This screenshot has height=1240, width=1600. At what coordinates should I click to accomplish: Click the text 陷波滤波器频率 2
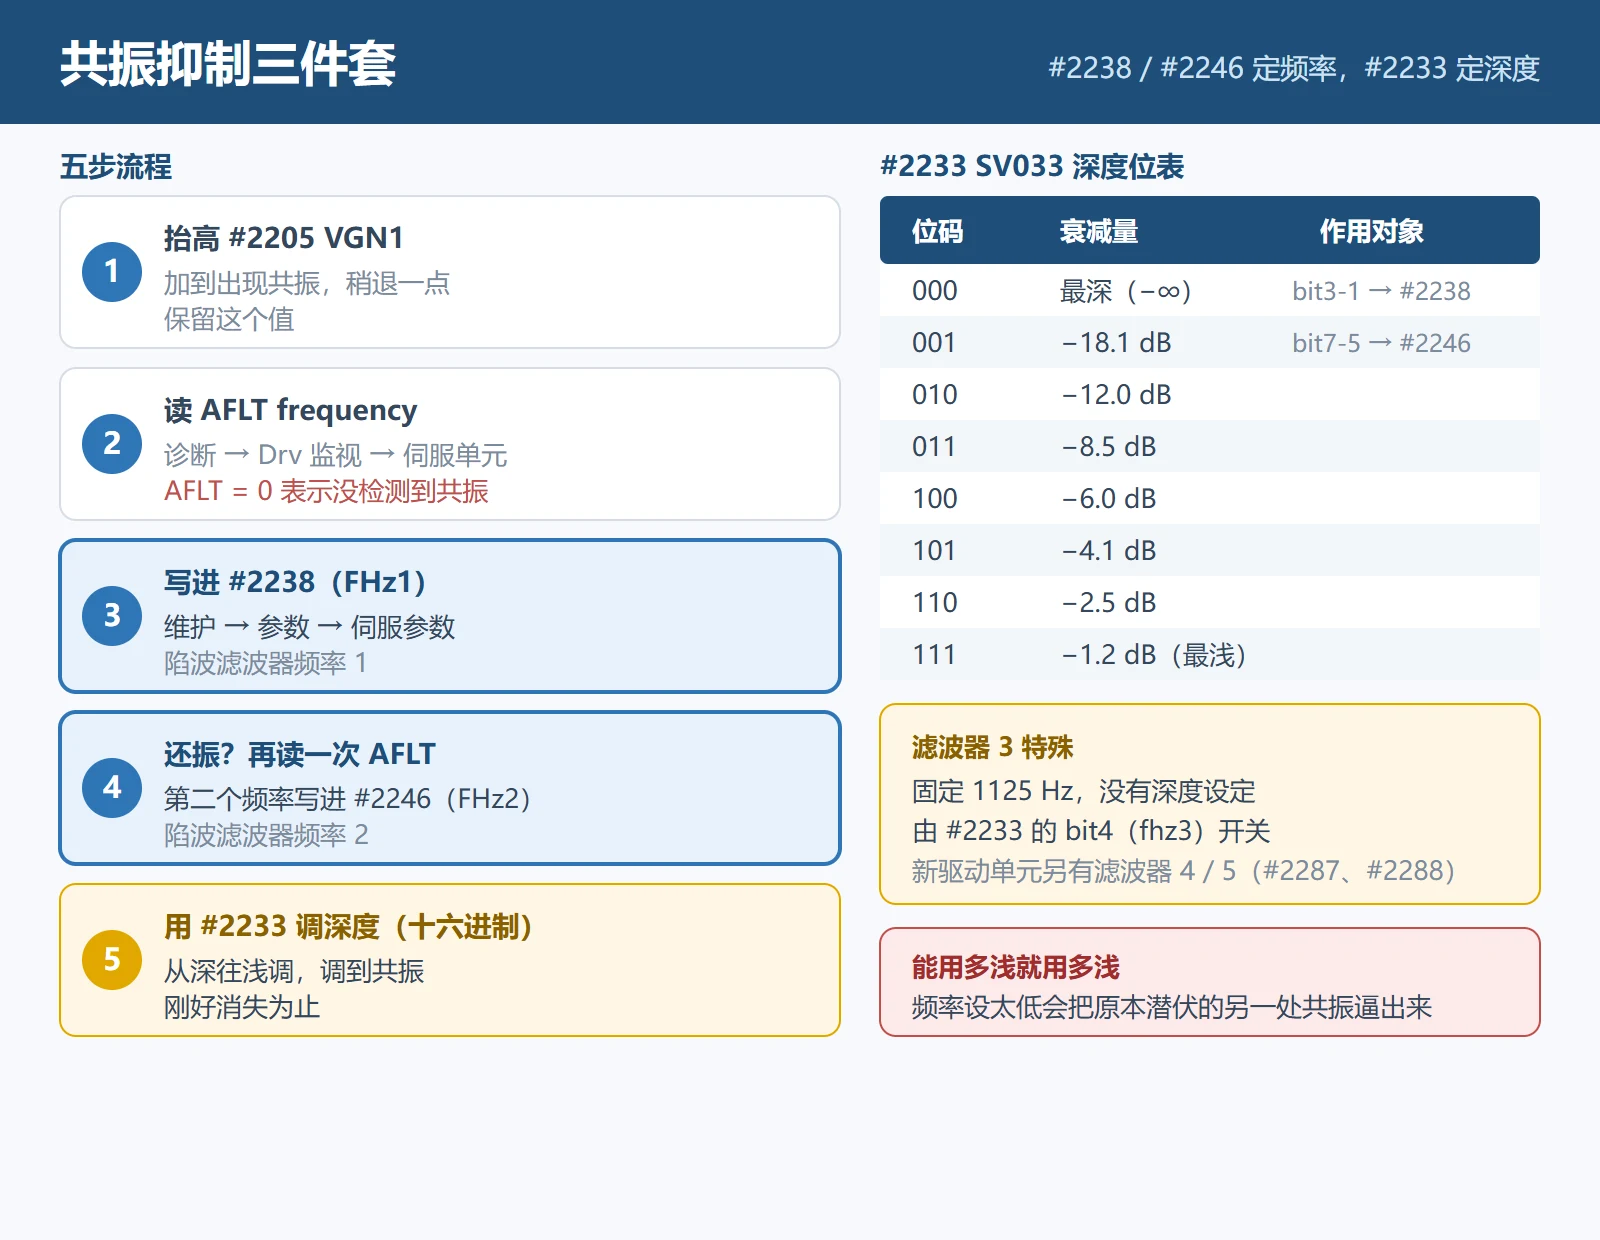(267, 835)
